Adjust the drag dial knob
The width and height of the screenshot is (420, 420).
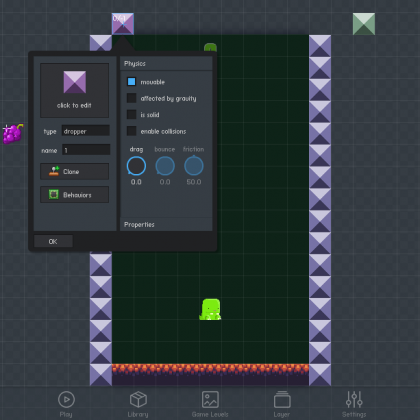tap(136, 166)
